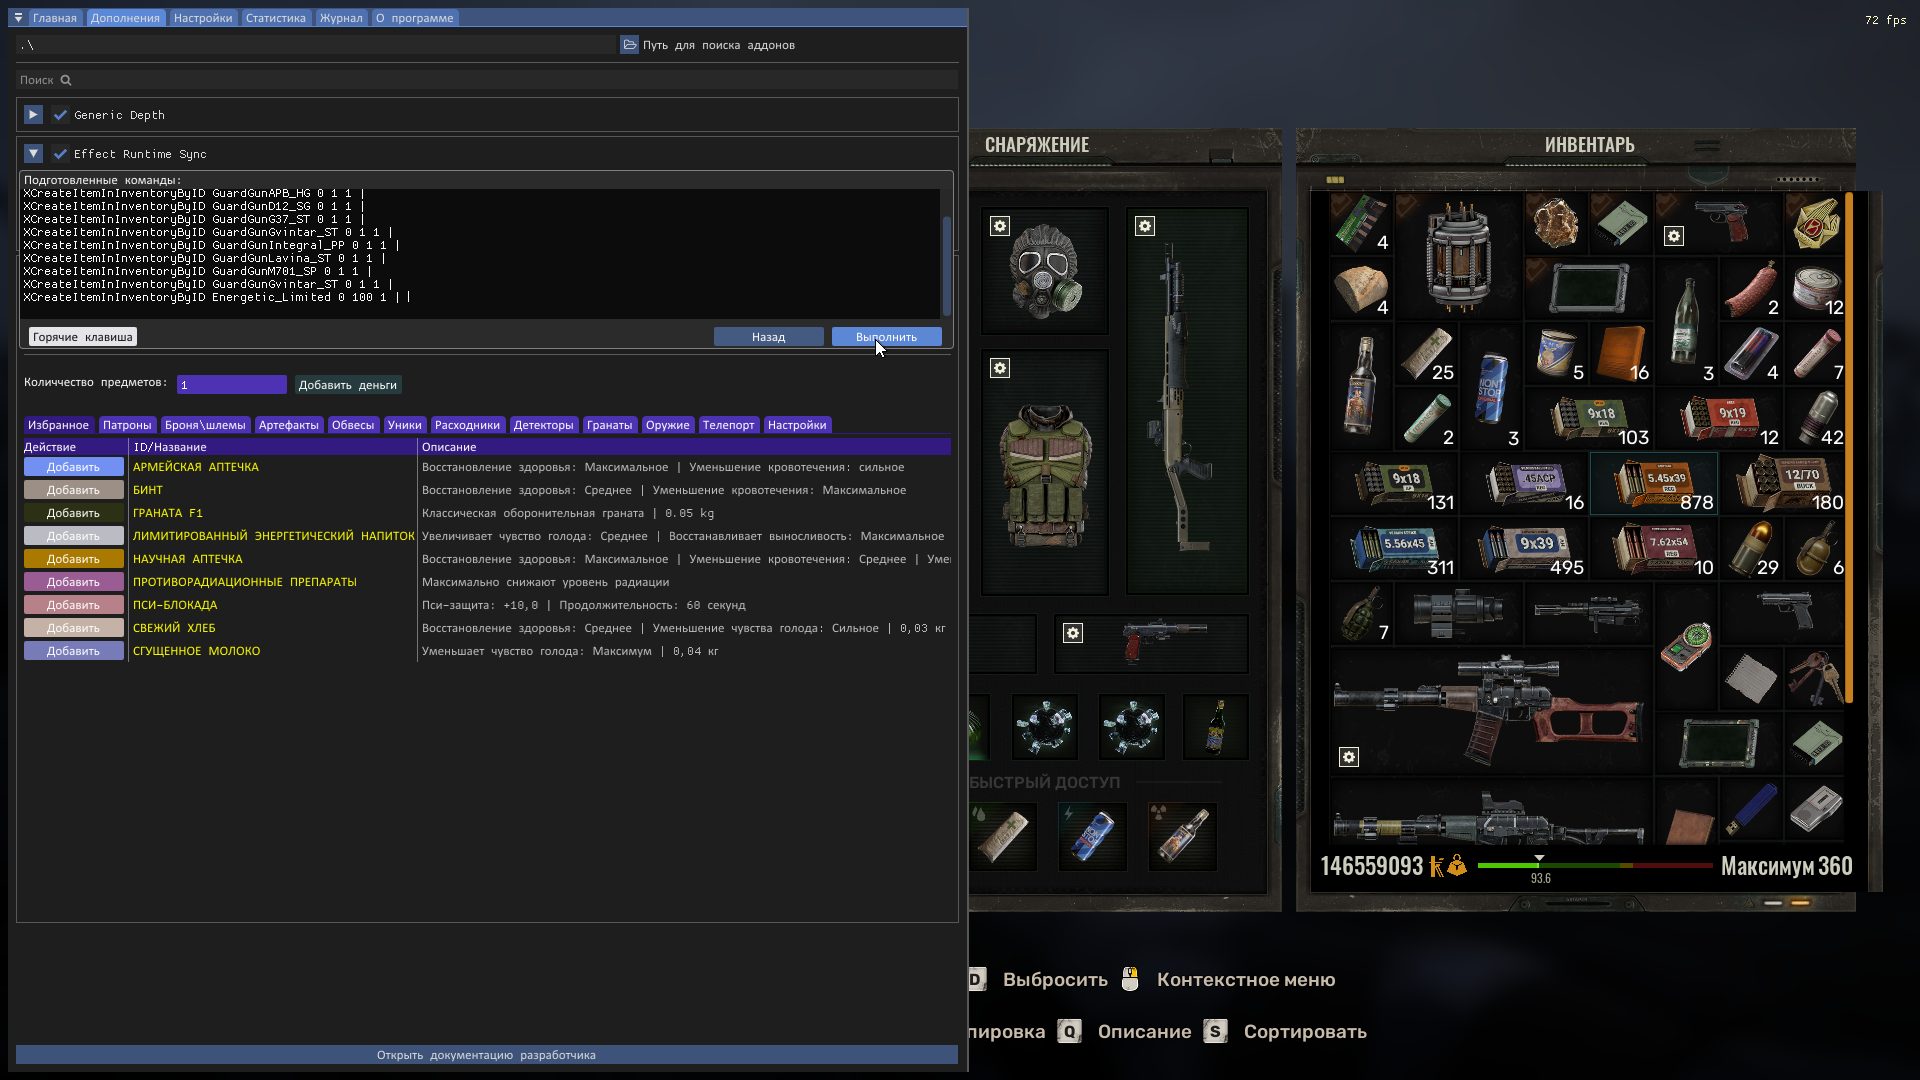Screen dimensions: 1920x1080
Task: Switch to the Статистика tab
Action: coord(276,17)
